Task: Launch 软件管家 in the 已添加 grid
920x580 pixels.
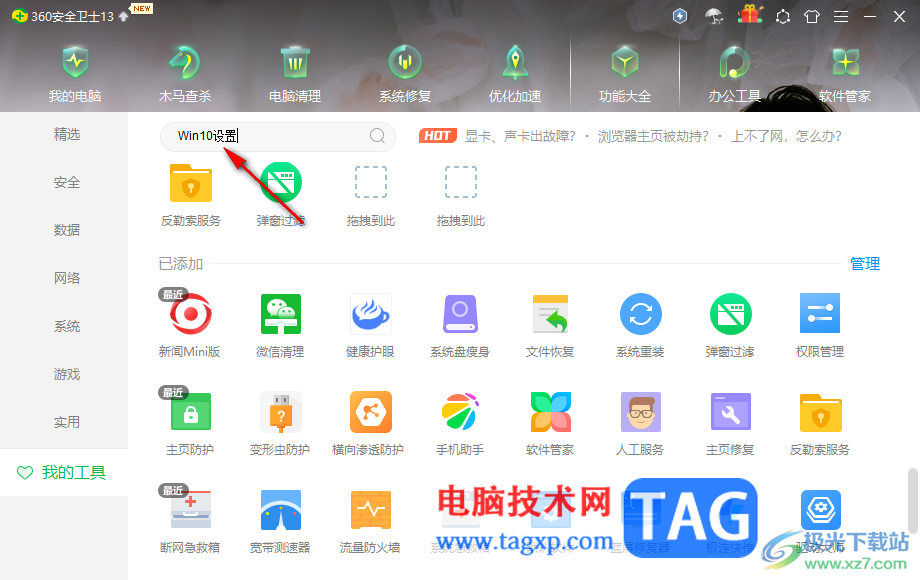Action: pos(550,422)
